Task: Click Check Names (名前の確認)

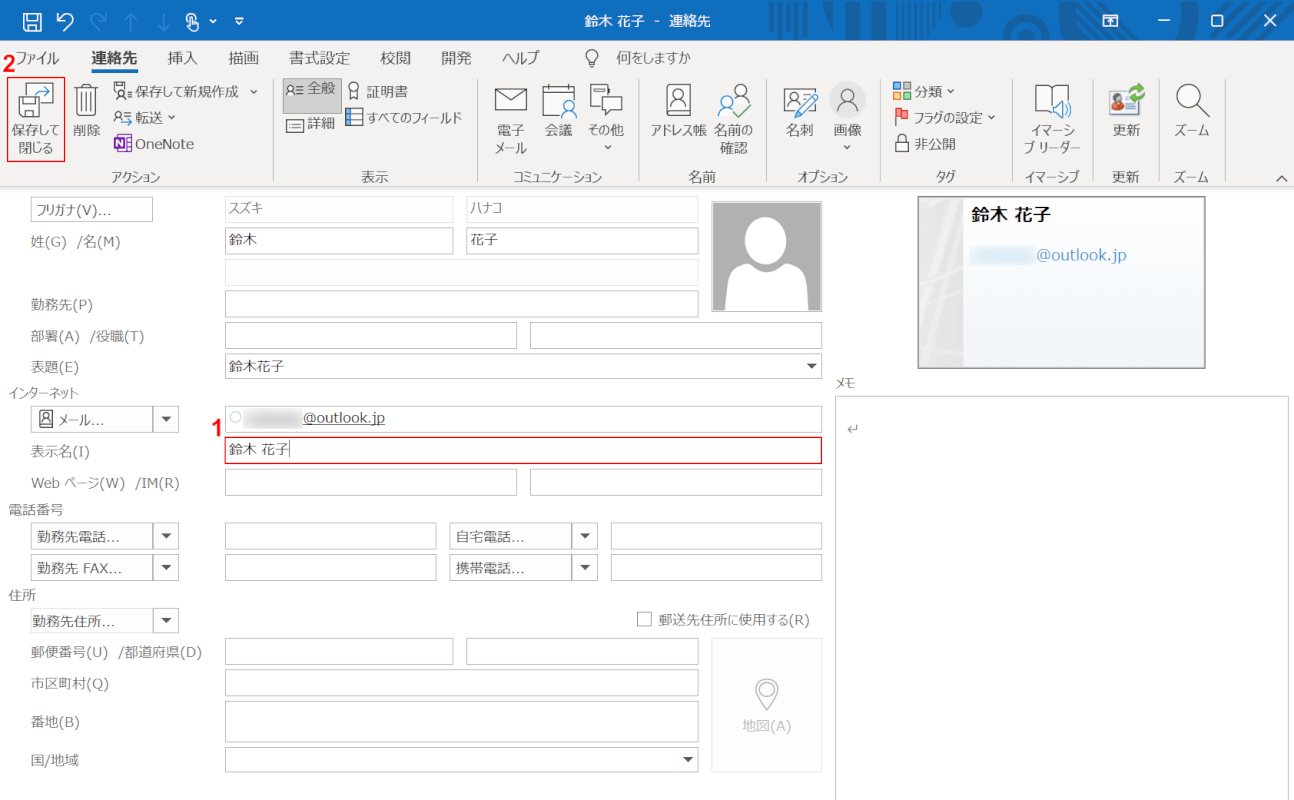Action: pyautogui.click(x=733, y=118)
